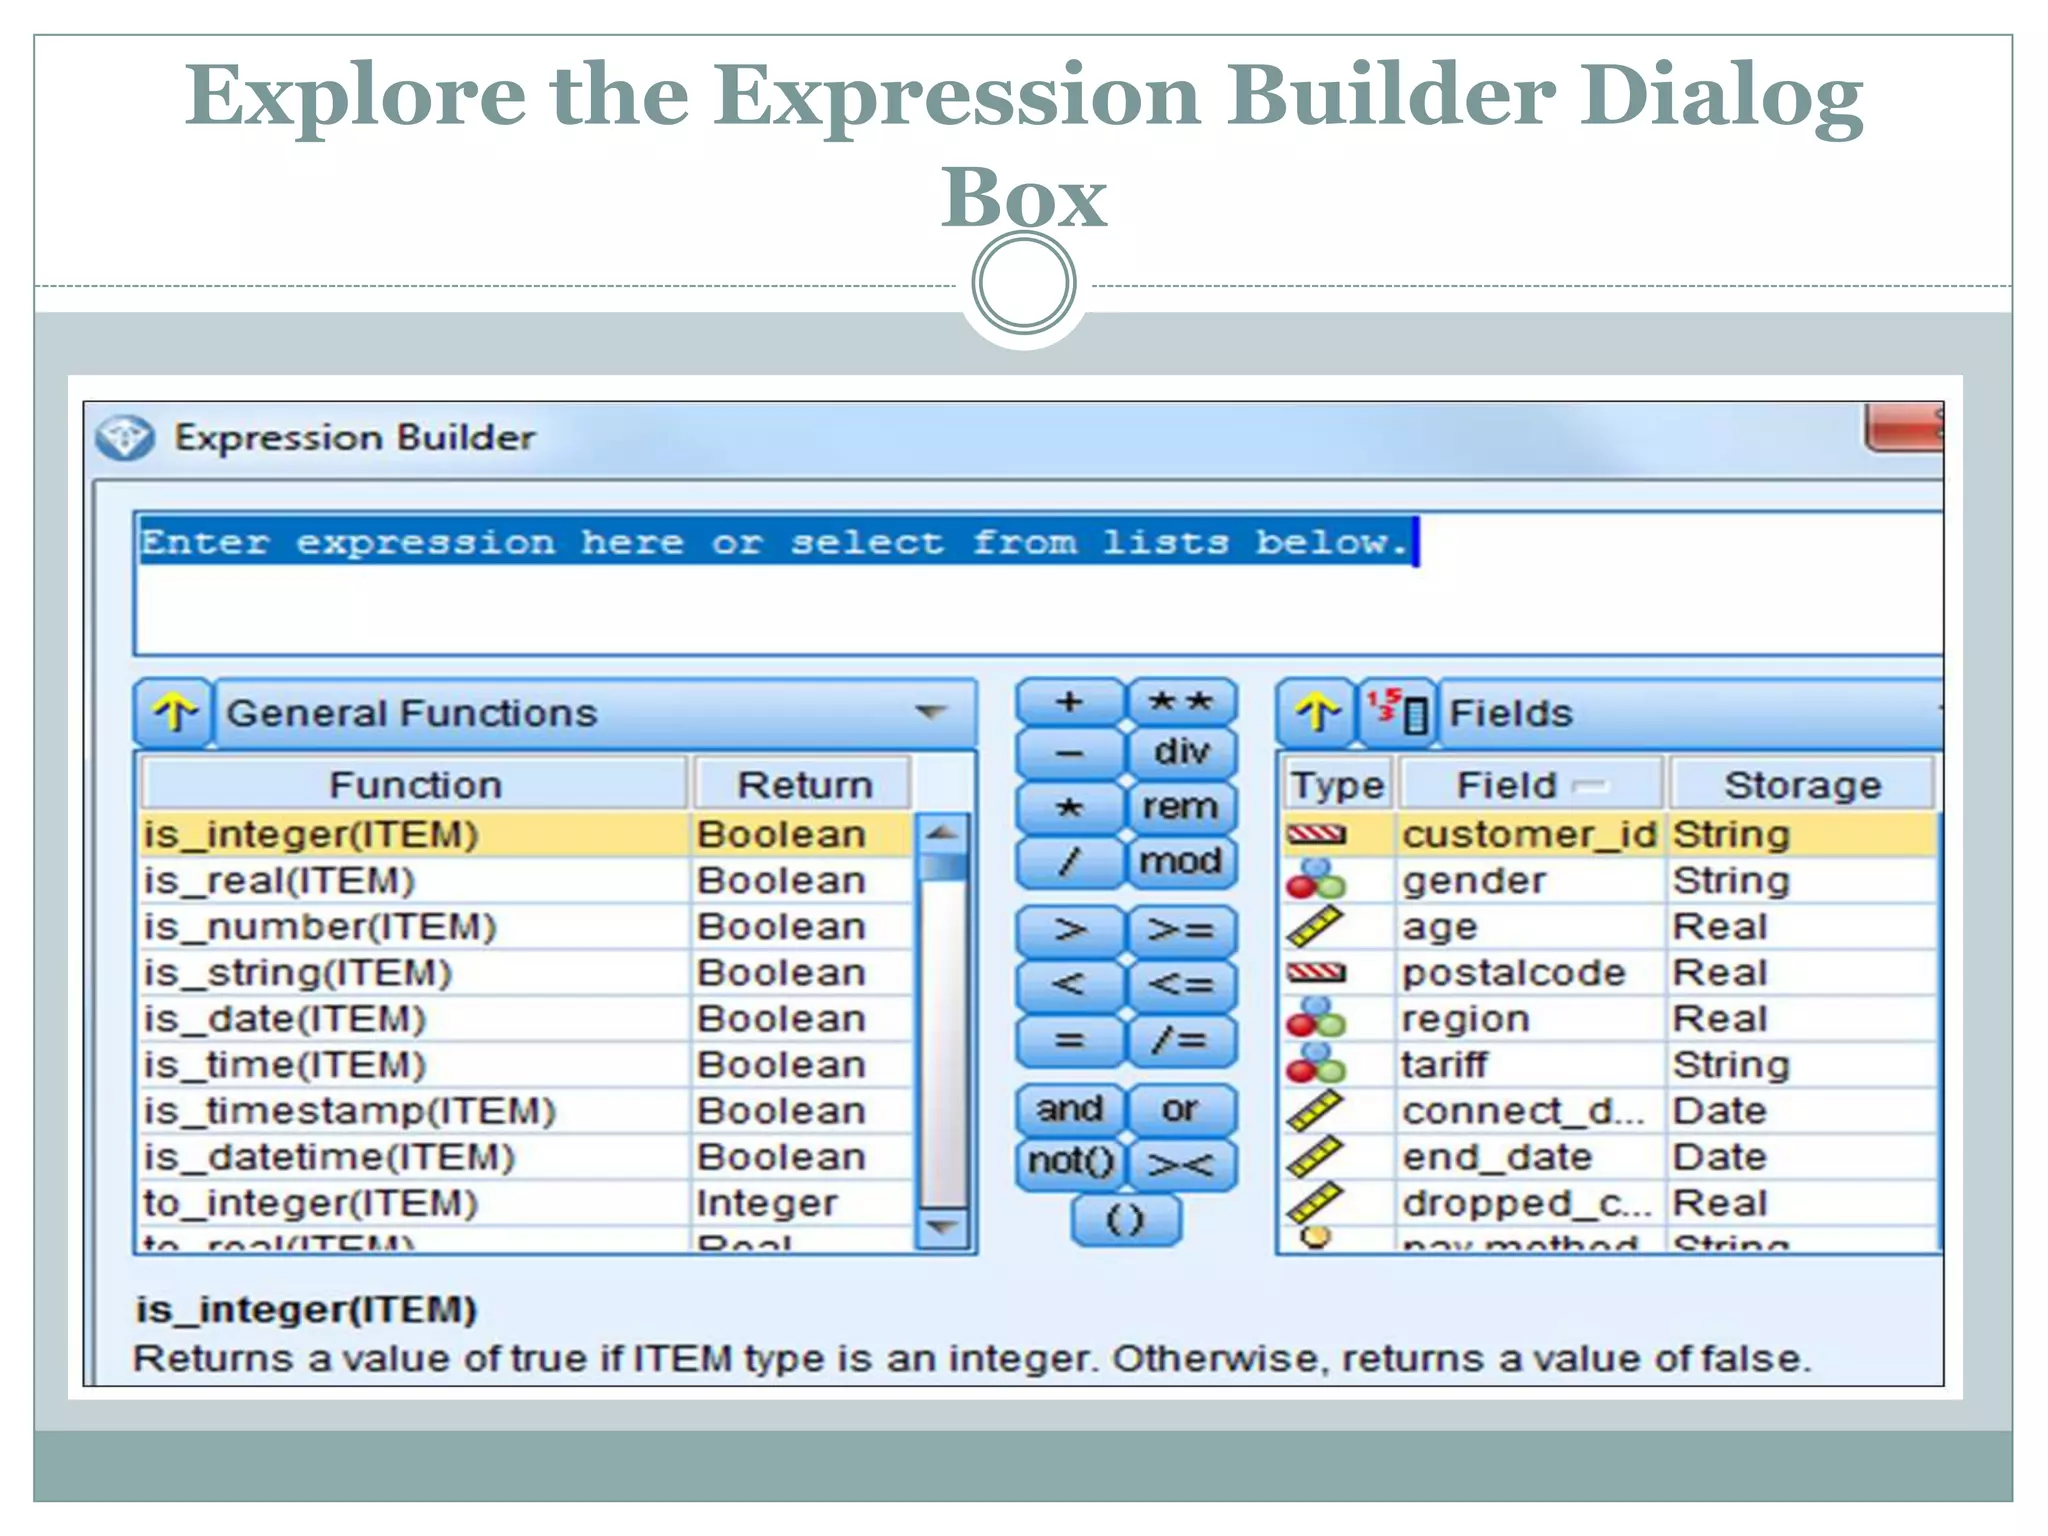2048x1536 pixels.
Task: Click the yellow up arrow beside General Functions
Action: [x=174, y=713]
